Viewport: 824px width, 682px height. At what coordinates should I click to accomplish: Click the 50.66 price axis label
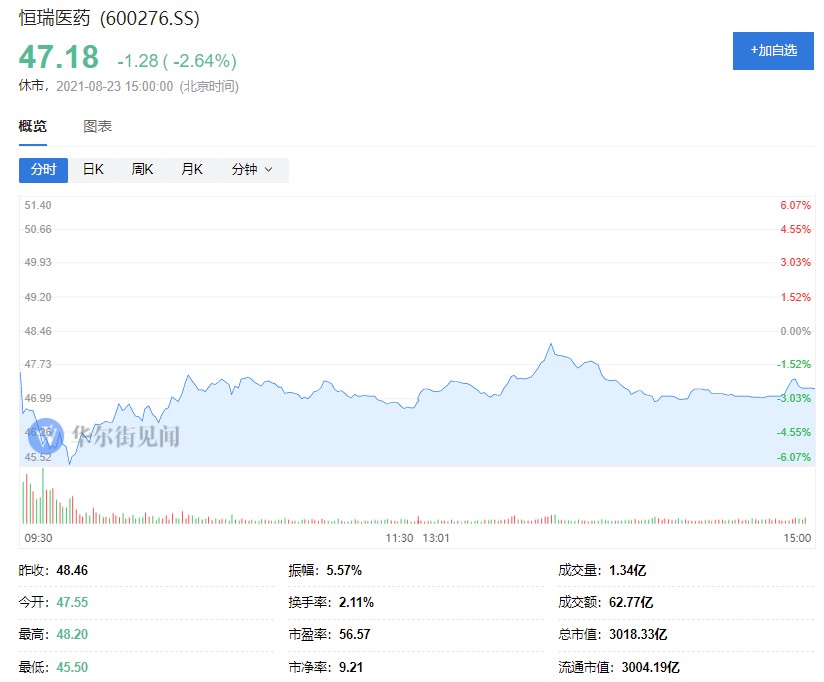(38, 229)
